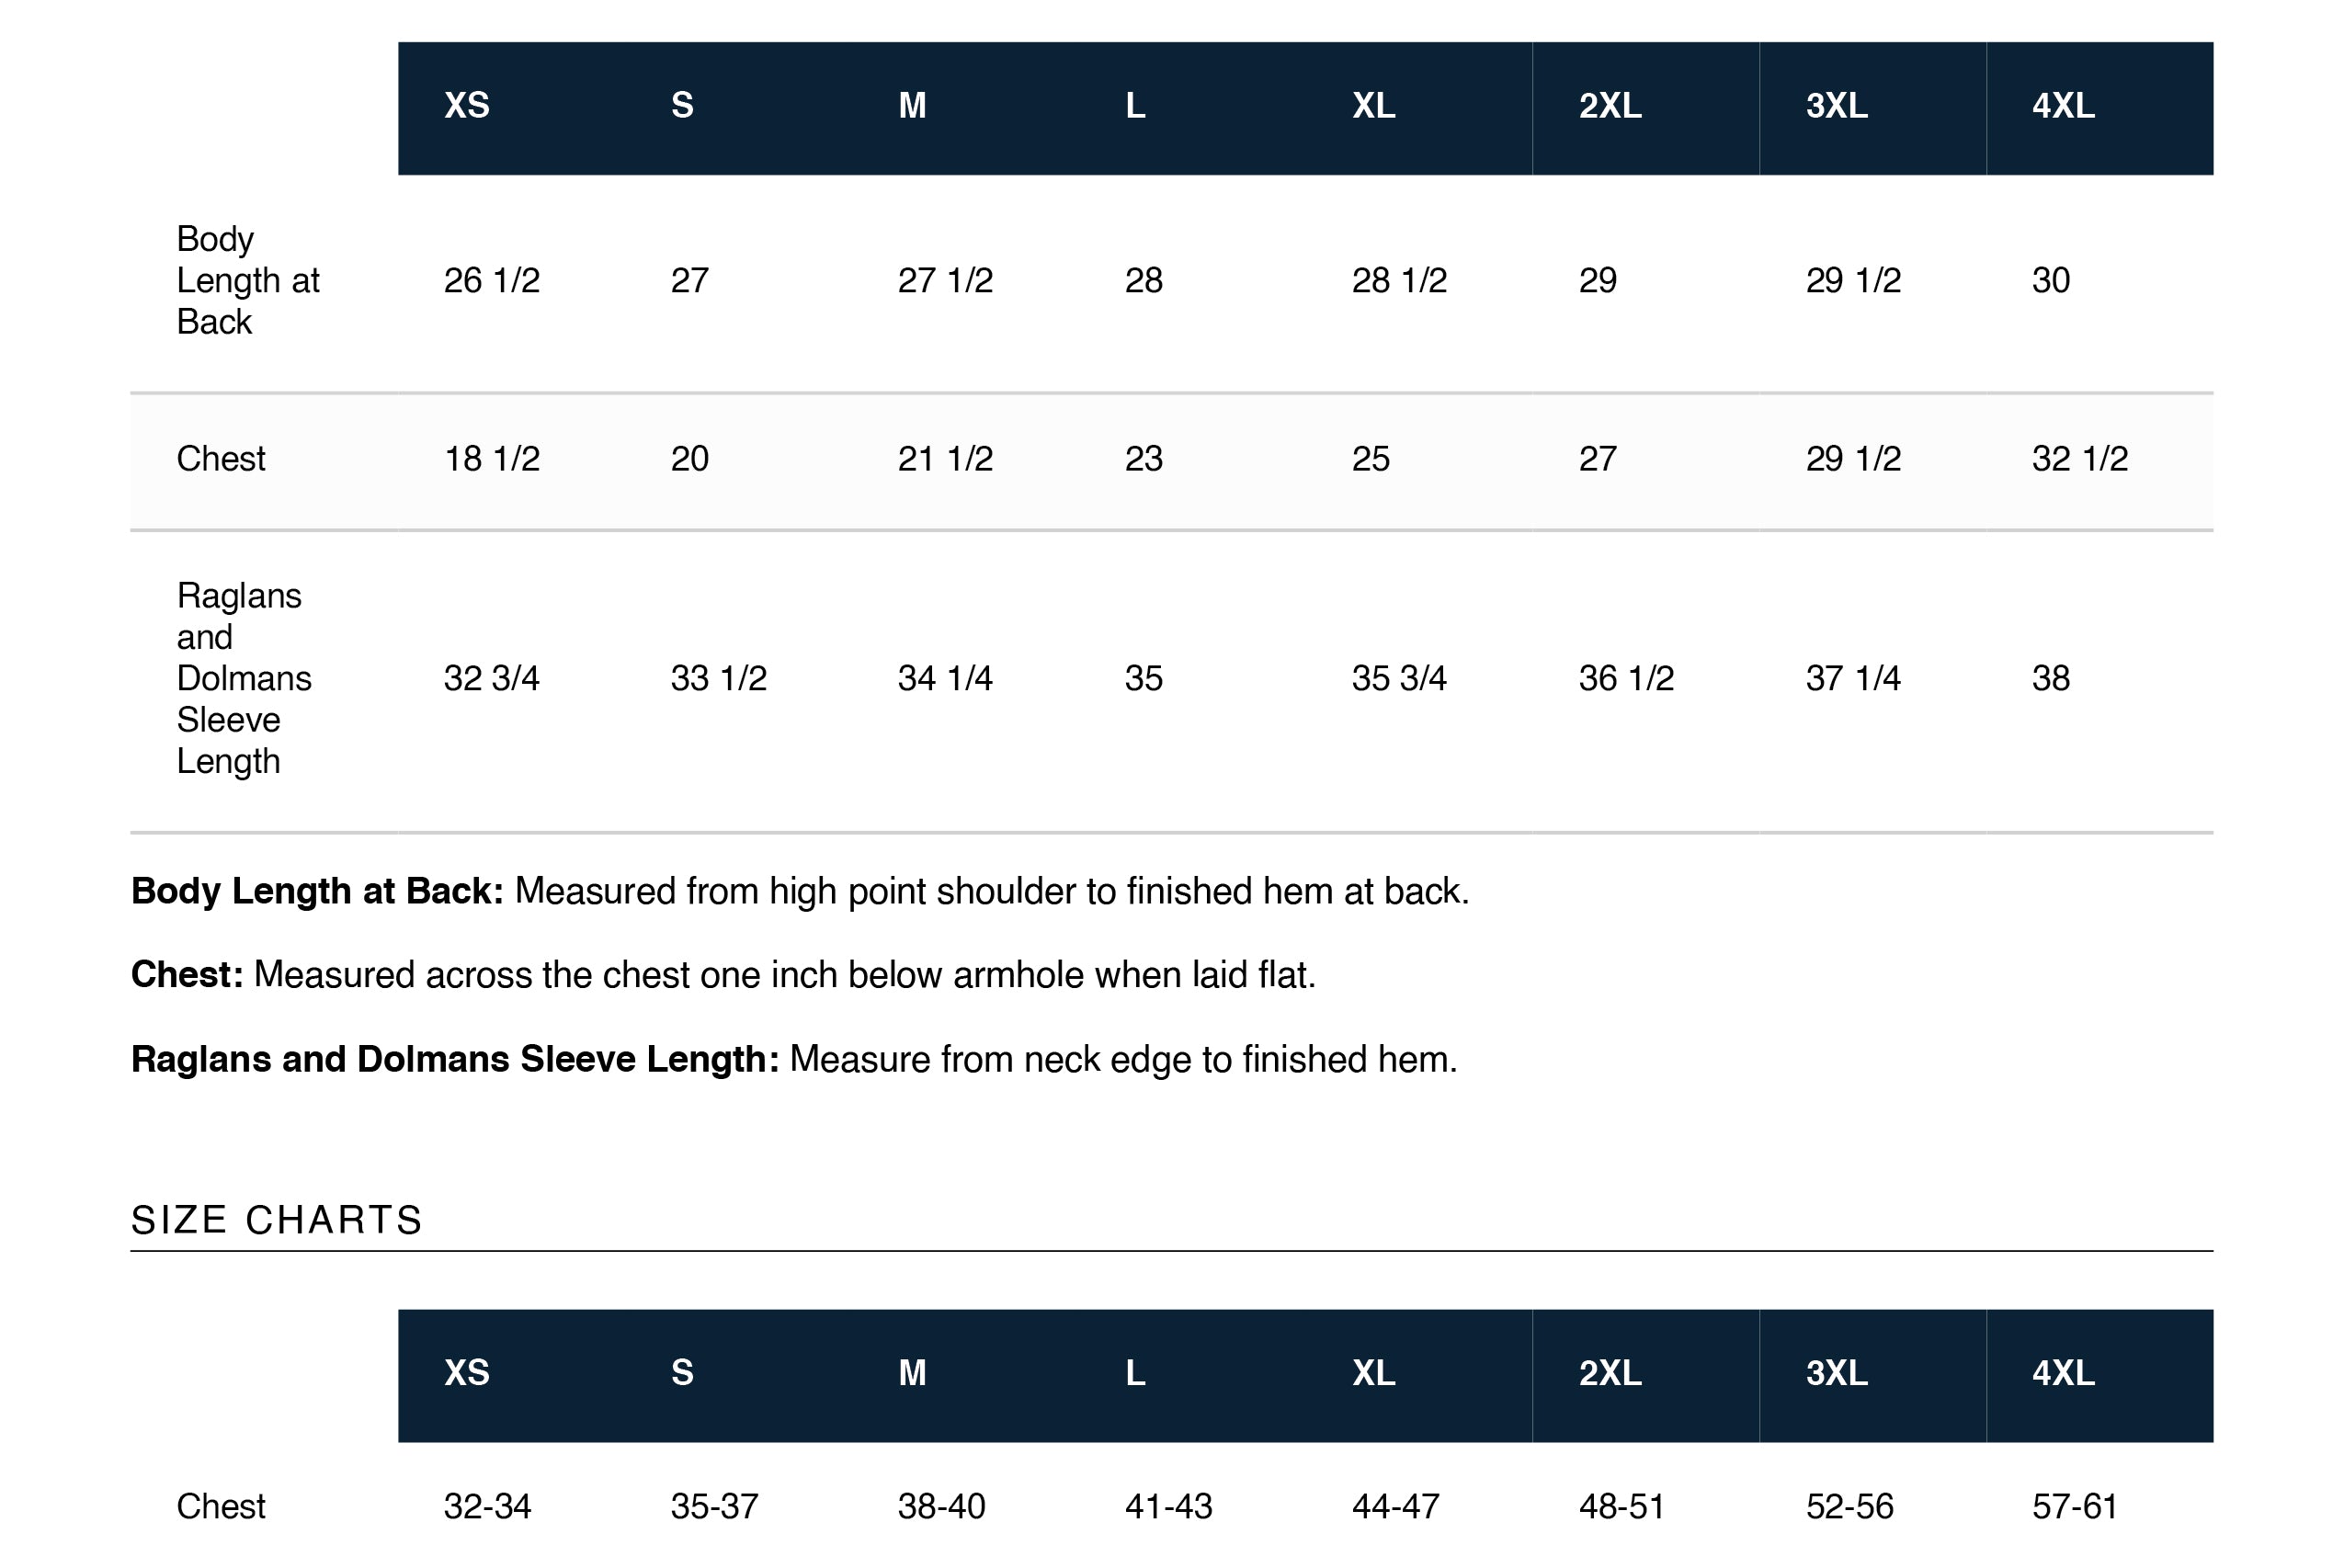Select chest value 21 1/2 for M

pyautogui.click(x=945, y=458)
